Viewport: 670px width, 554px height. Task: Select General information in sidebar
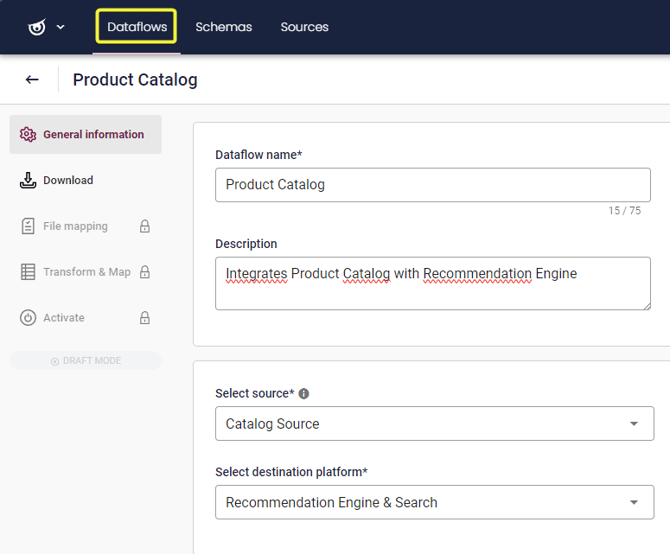point(85,134)
